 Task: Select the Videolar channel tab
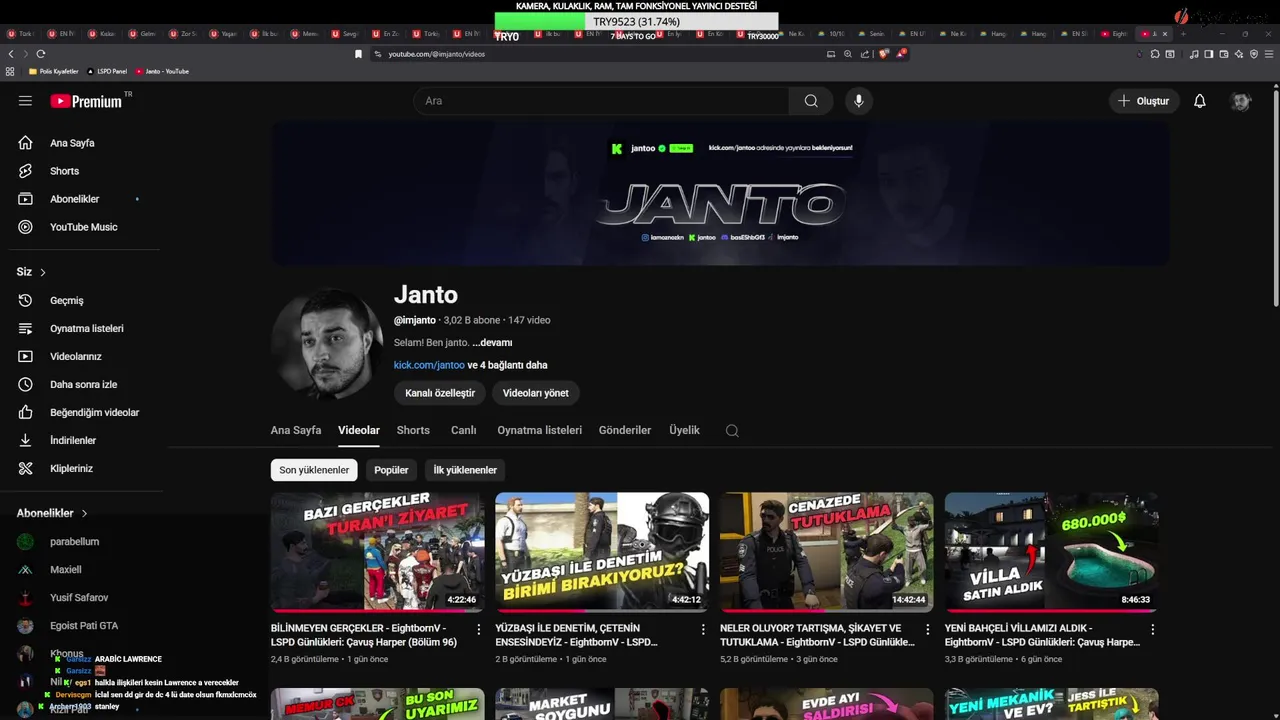359,430
